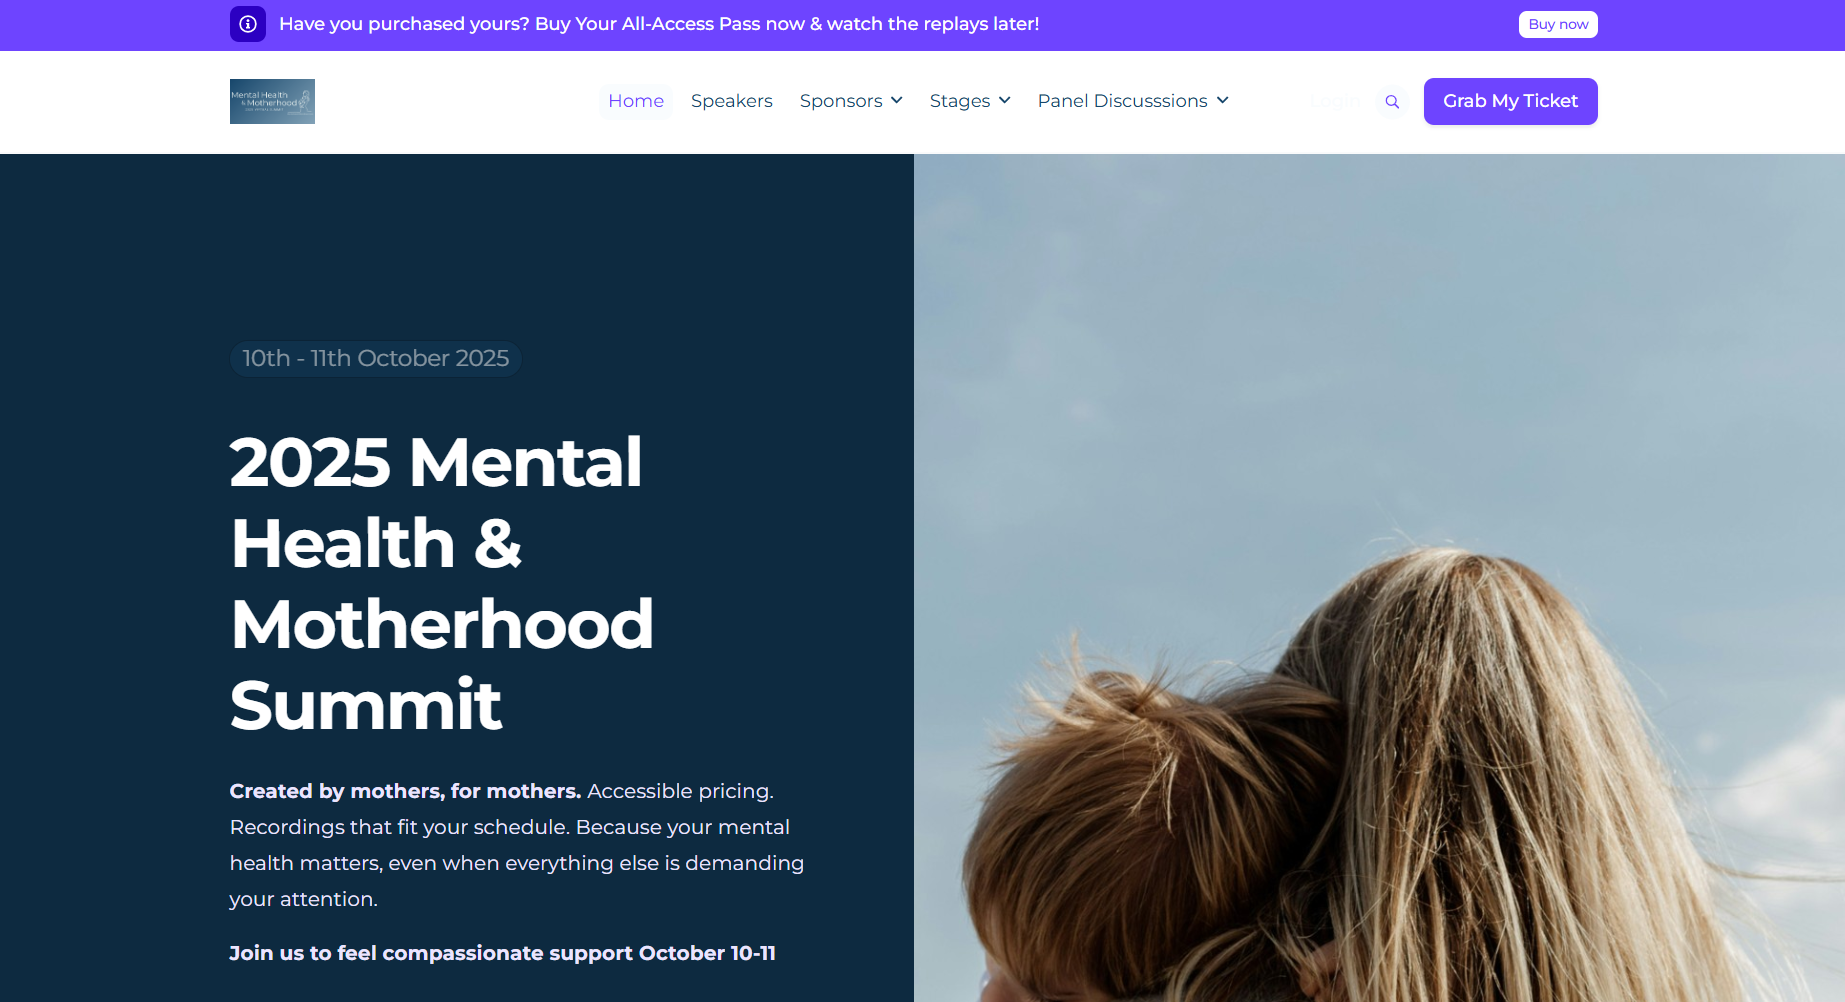Click the mother and child hero photo

[x=1379, y=578]
